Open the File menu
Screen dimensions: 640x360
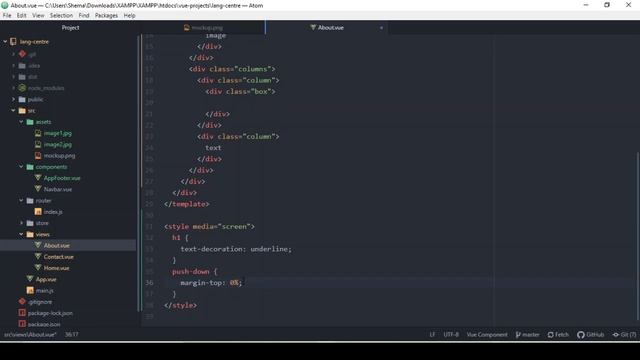pos(7,15)
